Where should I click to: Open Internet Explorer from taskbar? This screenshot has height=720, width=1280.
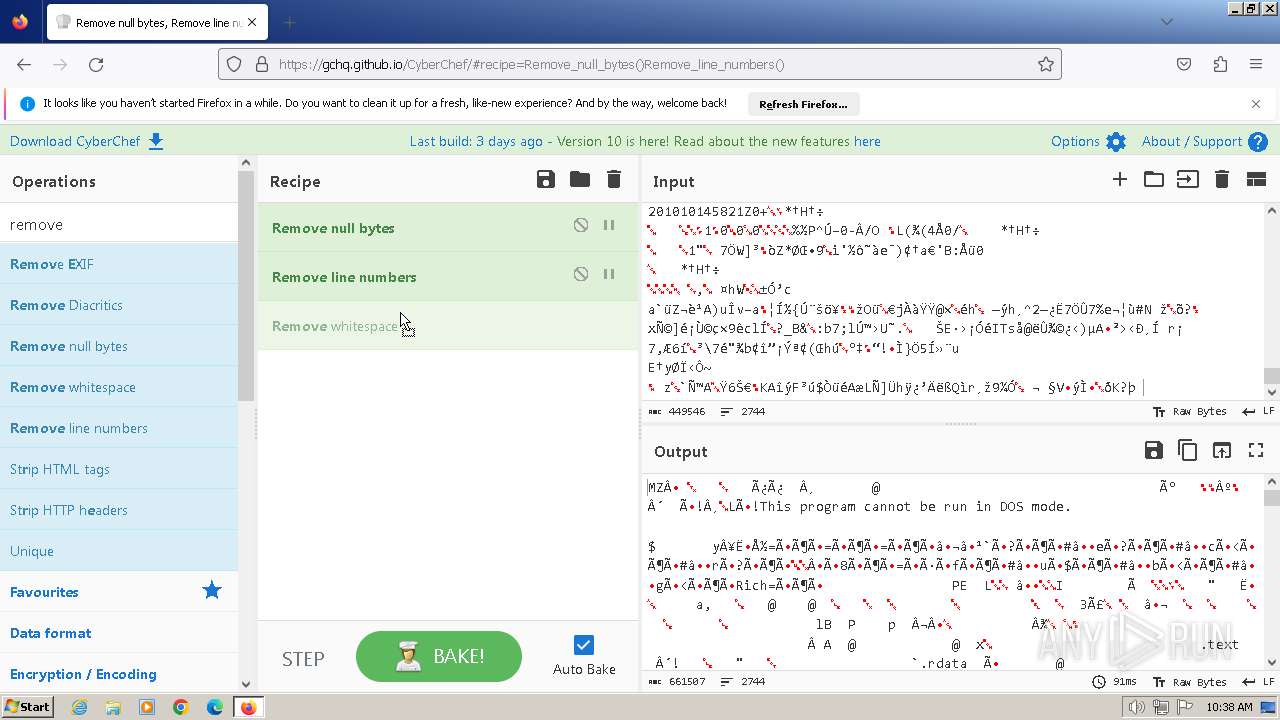point(79,707)
